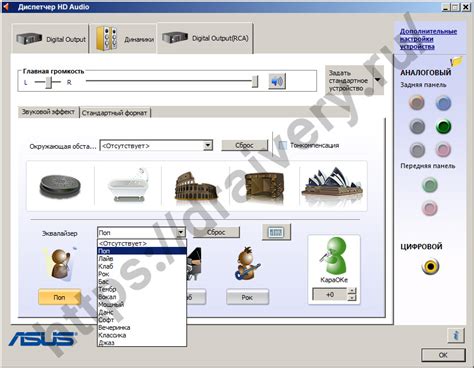
Task: Click the green KaraOKe microphone icon
Action: click(x=333, y=256)
